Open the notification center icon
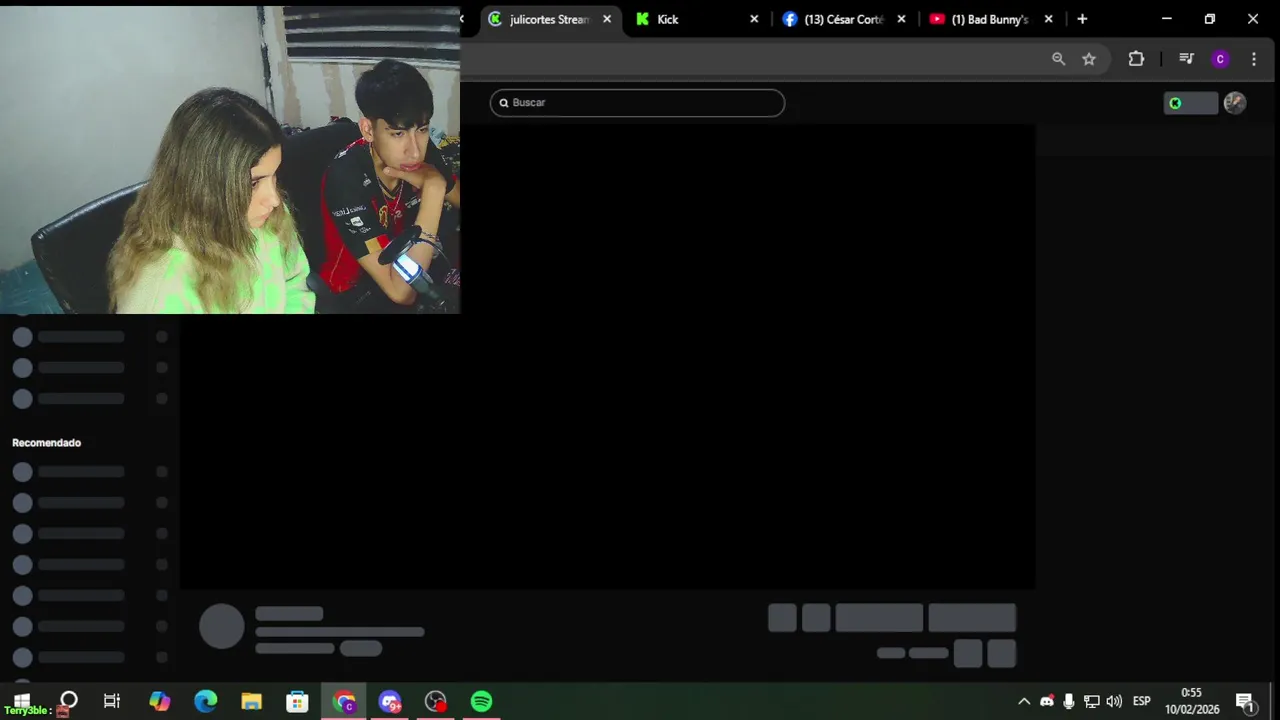Screen dimensions: 1280x720 coord(1245,701)
